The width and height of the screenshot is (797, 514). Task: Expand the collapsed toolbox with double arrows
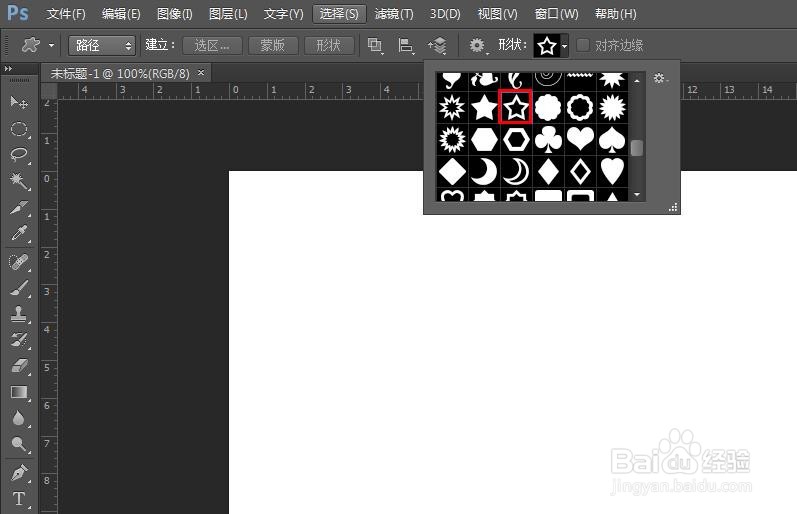(x=8, y=68)
